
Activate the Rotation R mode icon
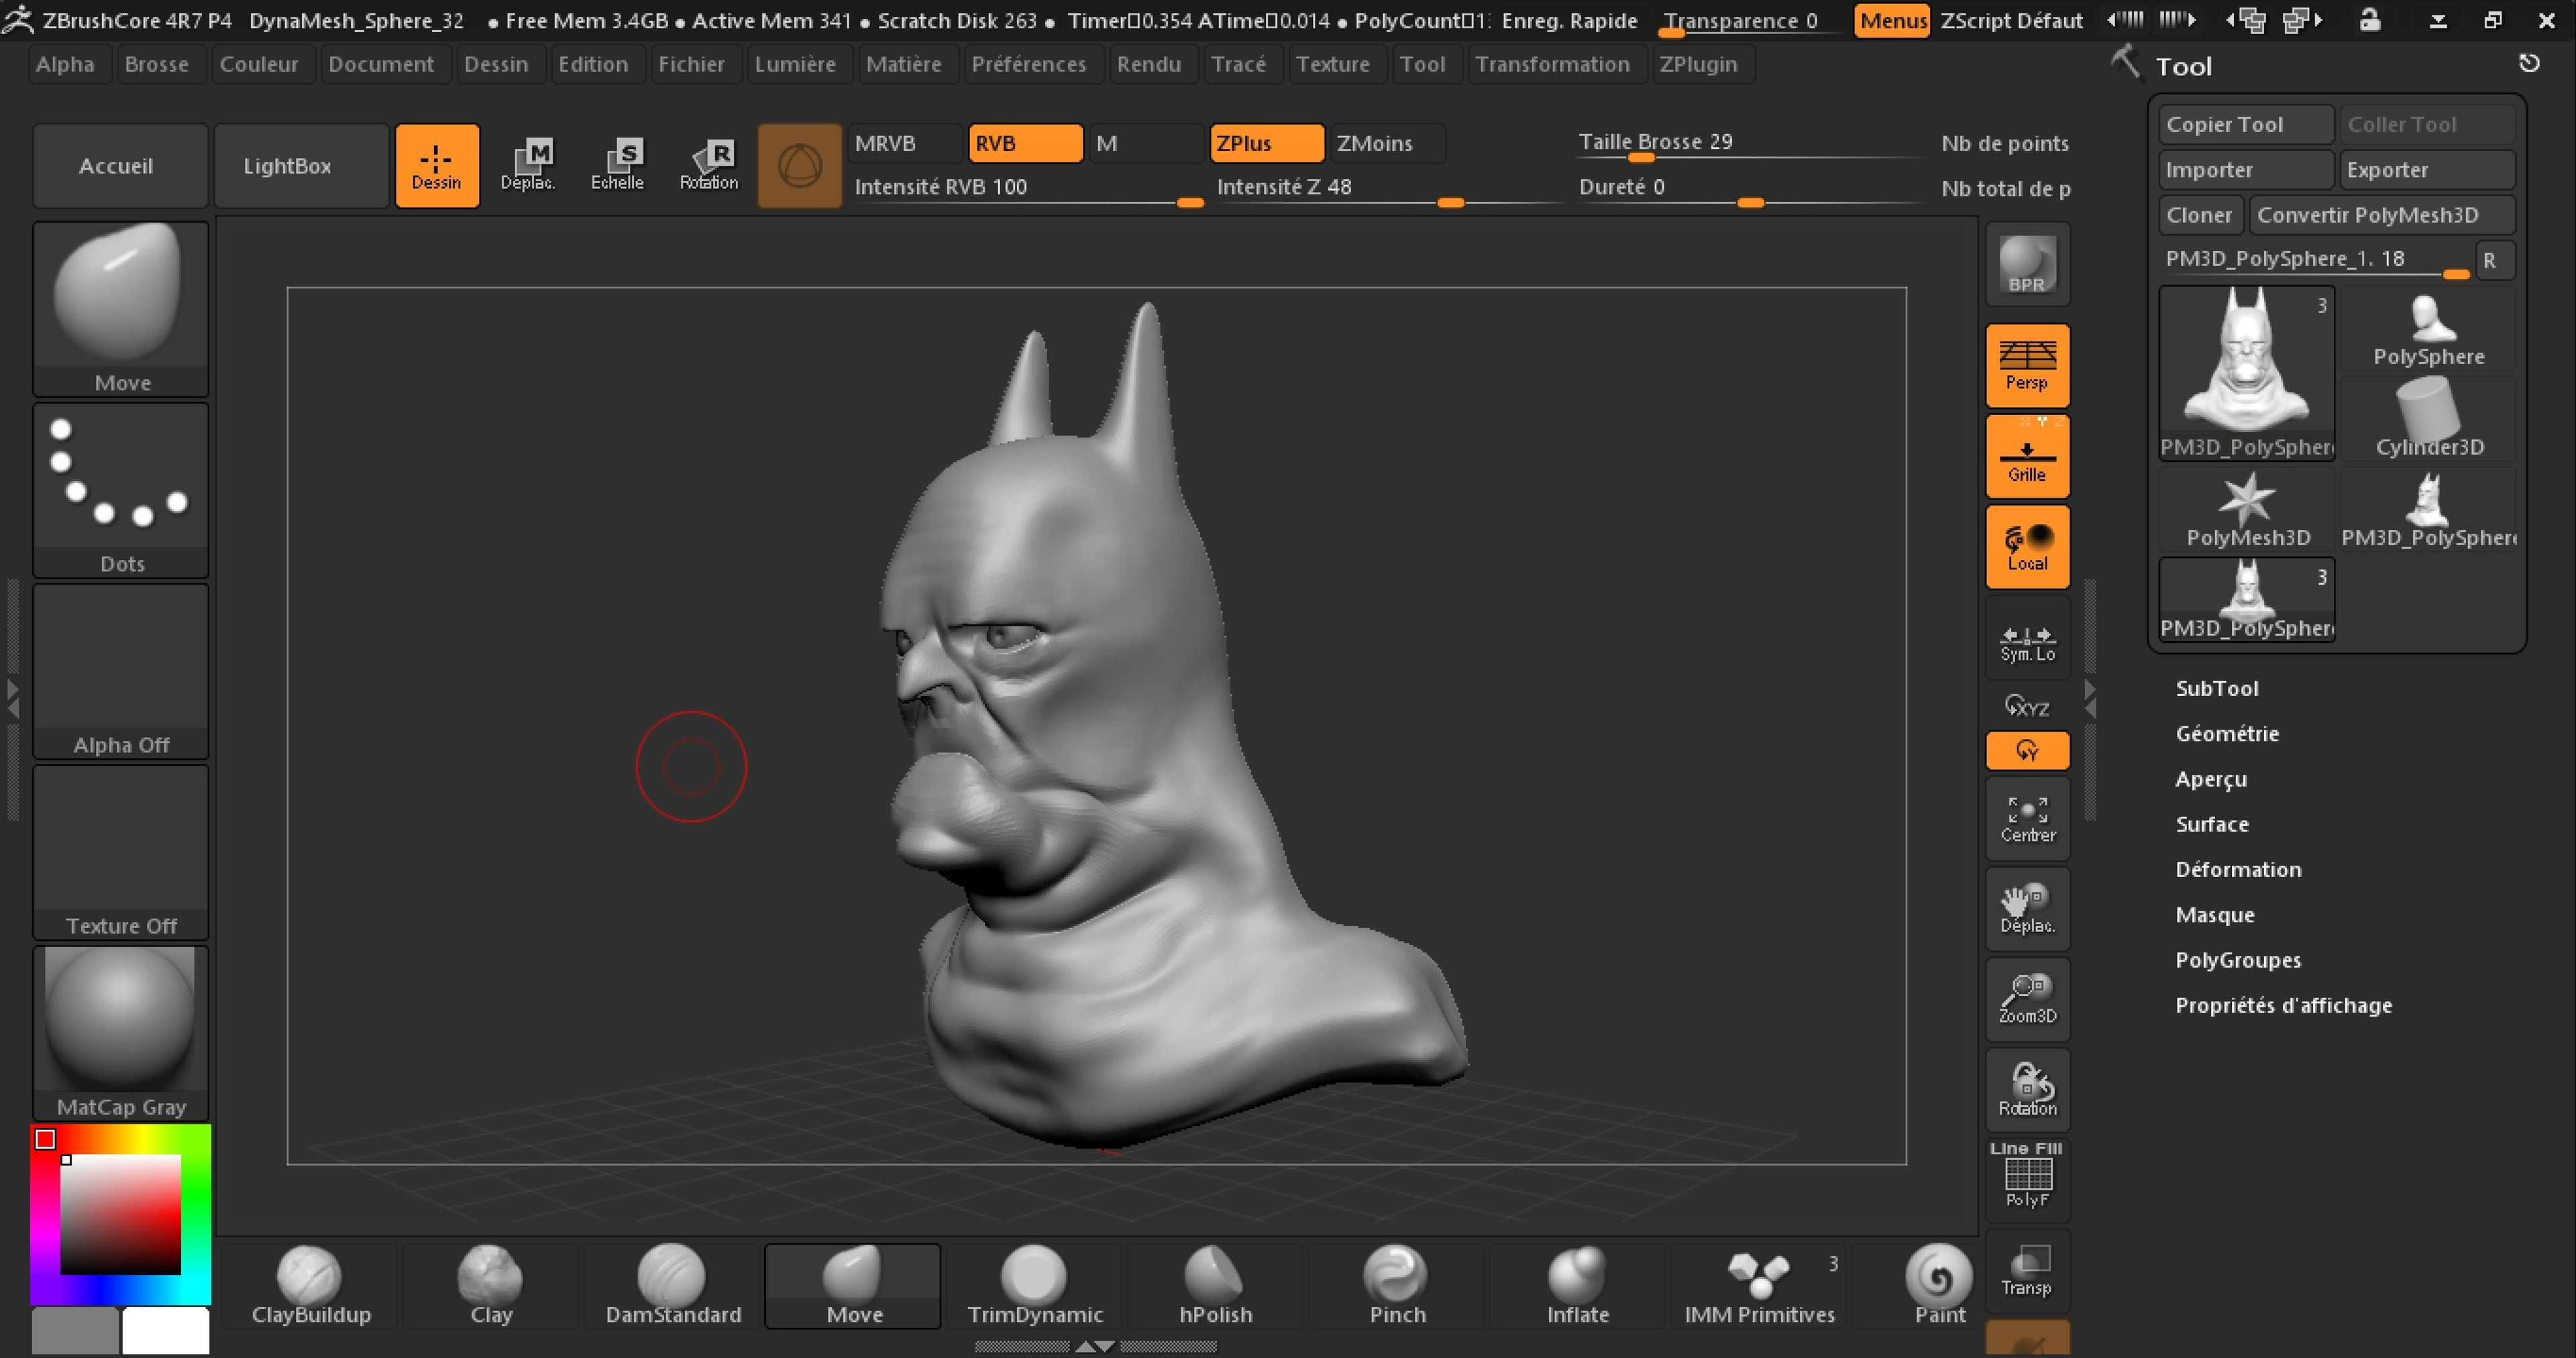point(708,166)
